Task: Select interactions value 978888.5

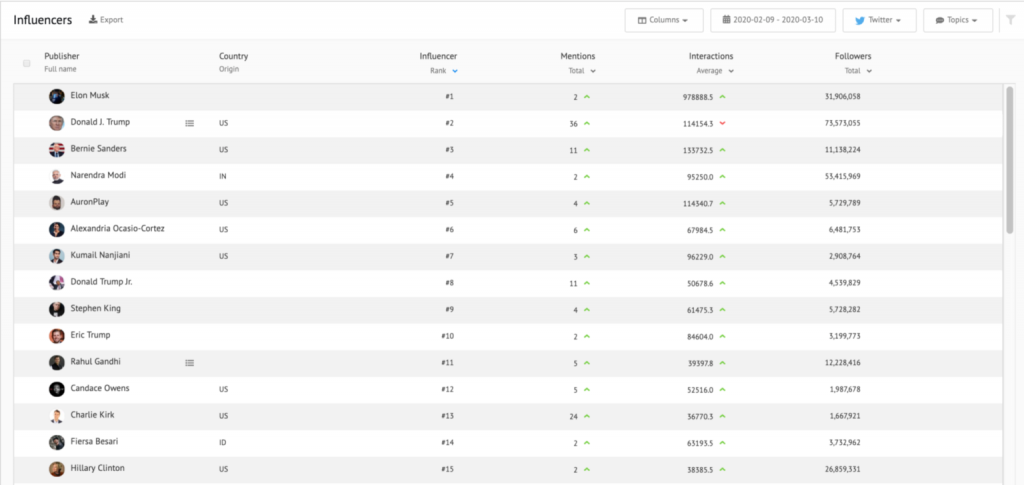Action: click(698, 97)
